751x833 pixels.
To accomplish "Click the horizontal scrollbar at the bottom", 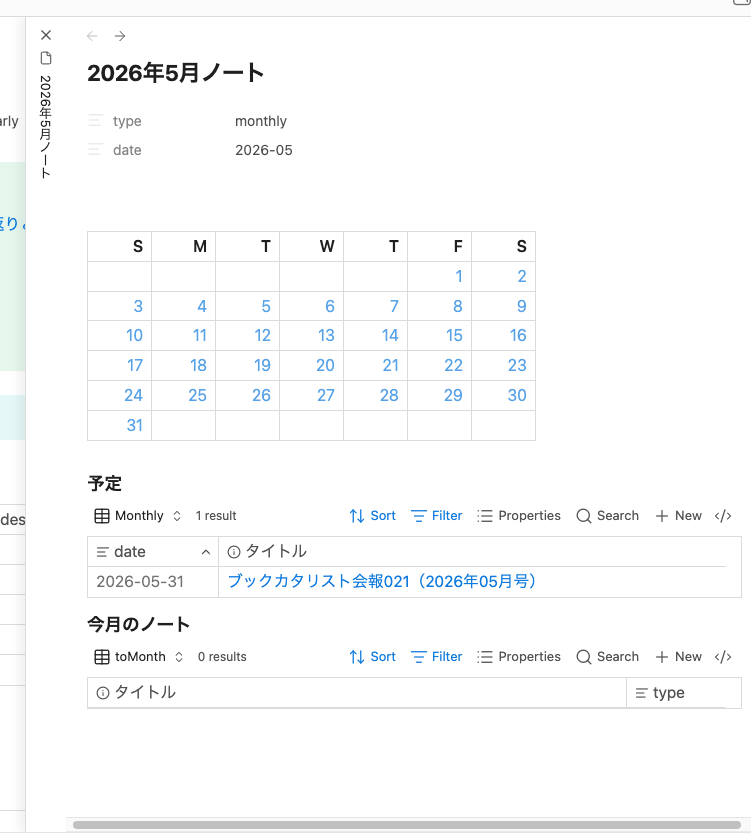I will pyautogui.click(x=407, y=825).
